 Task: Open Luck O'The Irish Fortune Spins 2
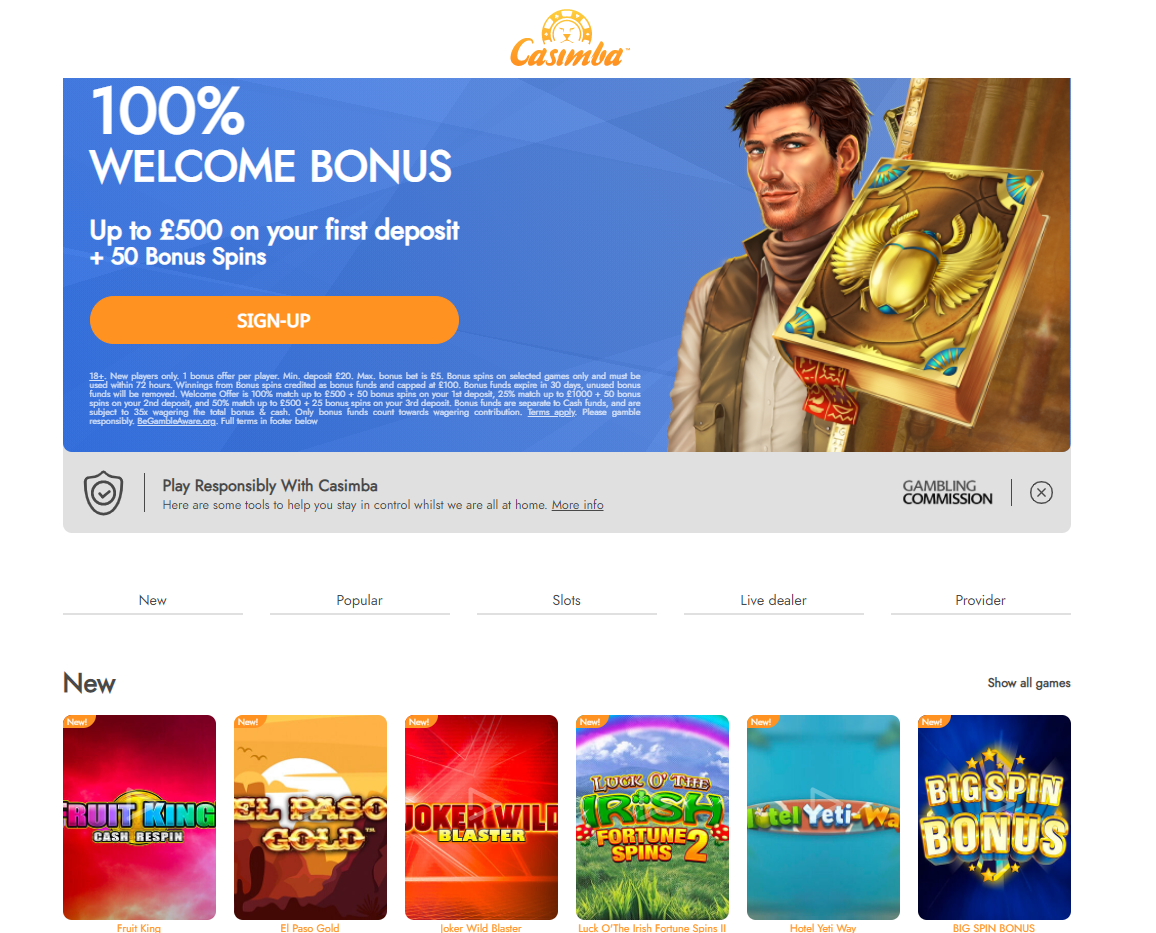[x=652, y=817]
